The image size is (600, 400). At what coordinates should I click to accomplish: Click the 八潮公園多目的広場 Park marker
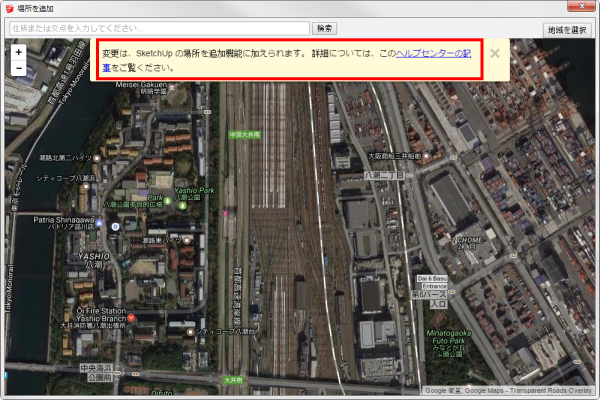[x=167, y=201]
